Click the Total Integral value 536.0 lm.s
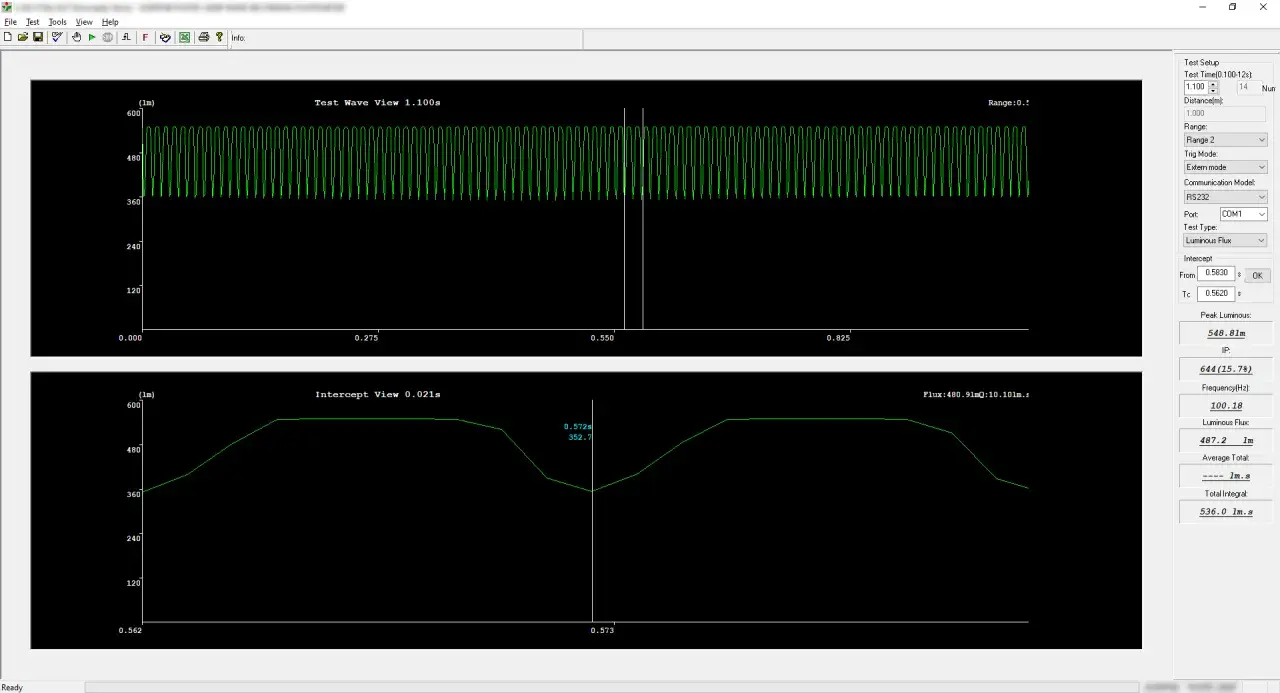 point(1226,511)
